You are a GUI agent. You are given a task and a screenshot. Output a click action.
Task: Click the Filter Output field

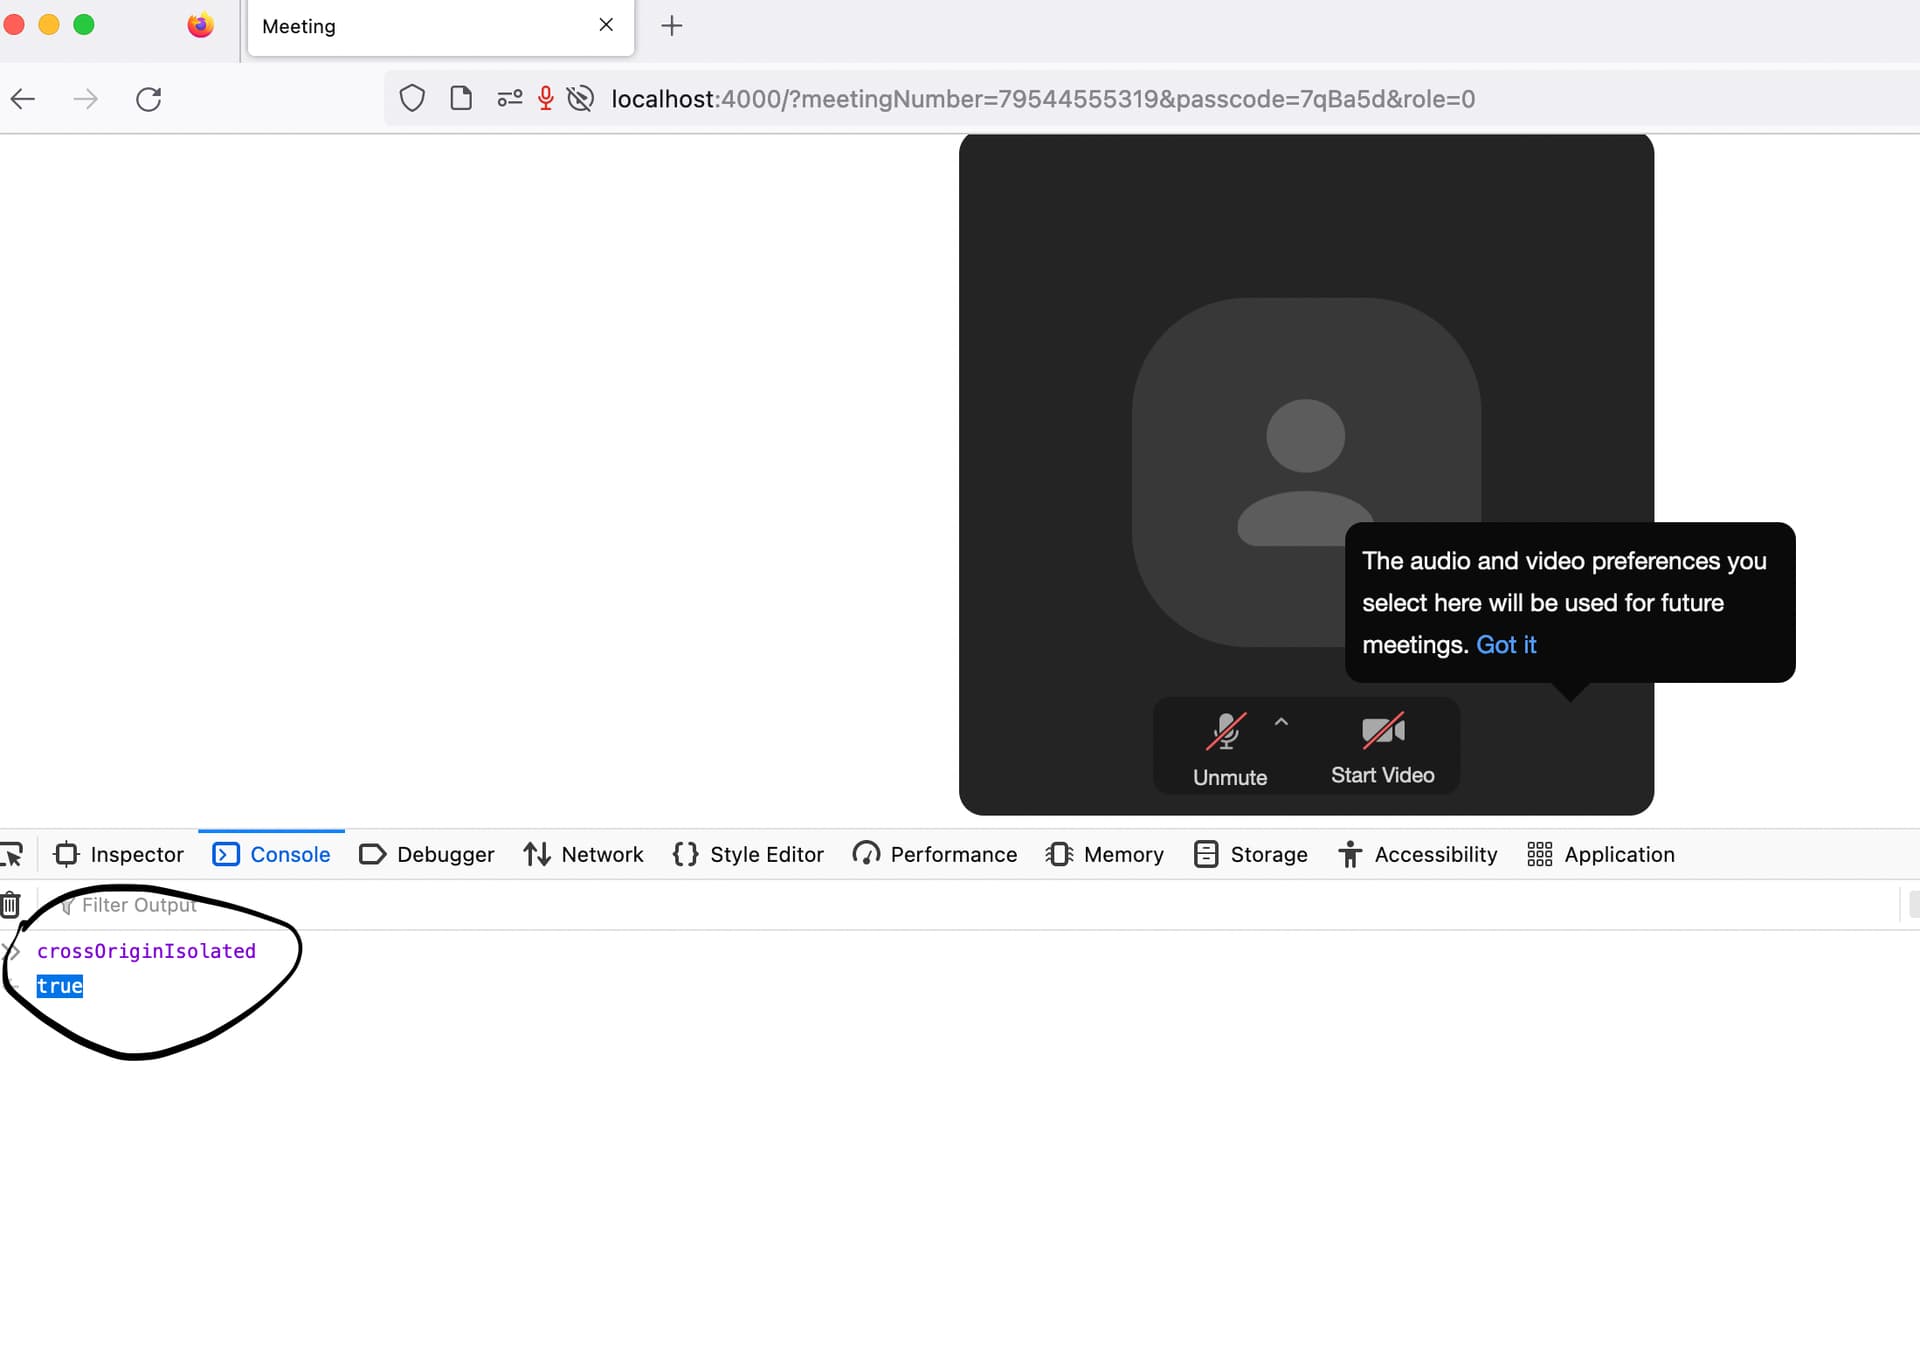coord(970,905)
